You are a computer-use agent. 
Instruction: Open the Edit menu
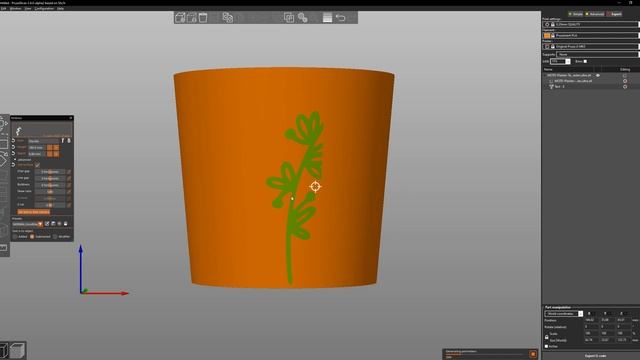[3, 8]
